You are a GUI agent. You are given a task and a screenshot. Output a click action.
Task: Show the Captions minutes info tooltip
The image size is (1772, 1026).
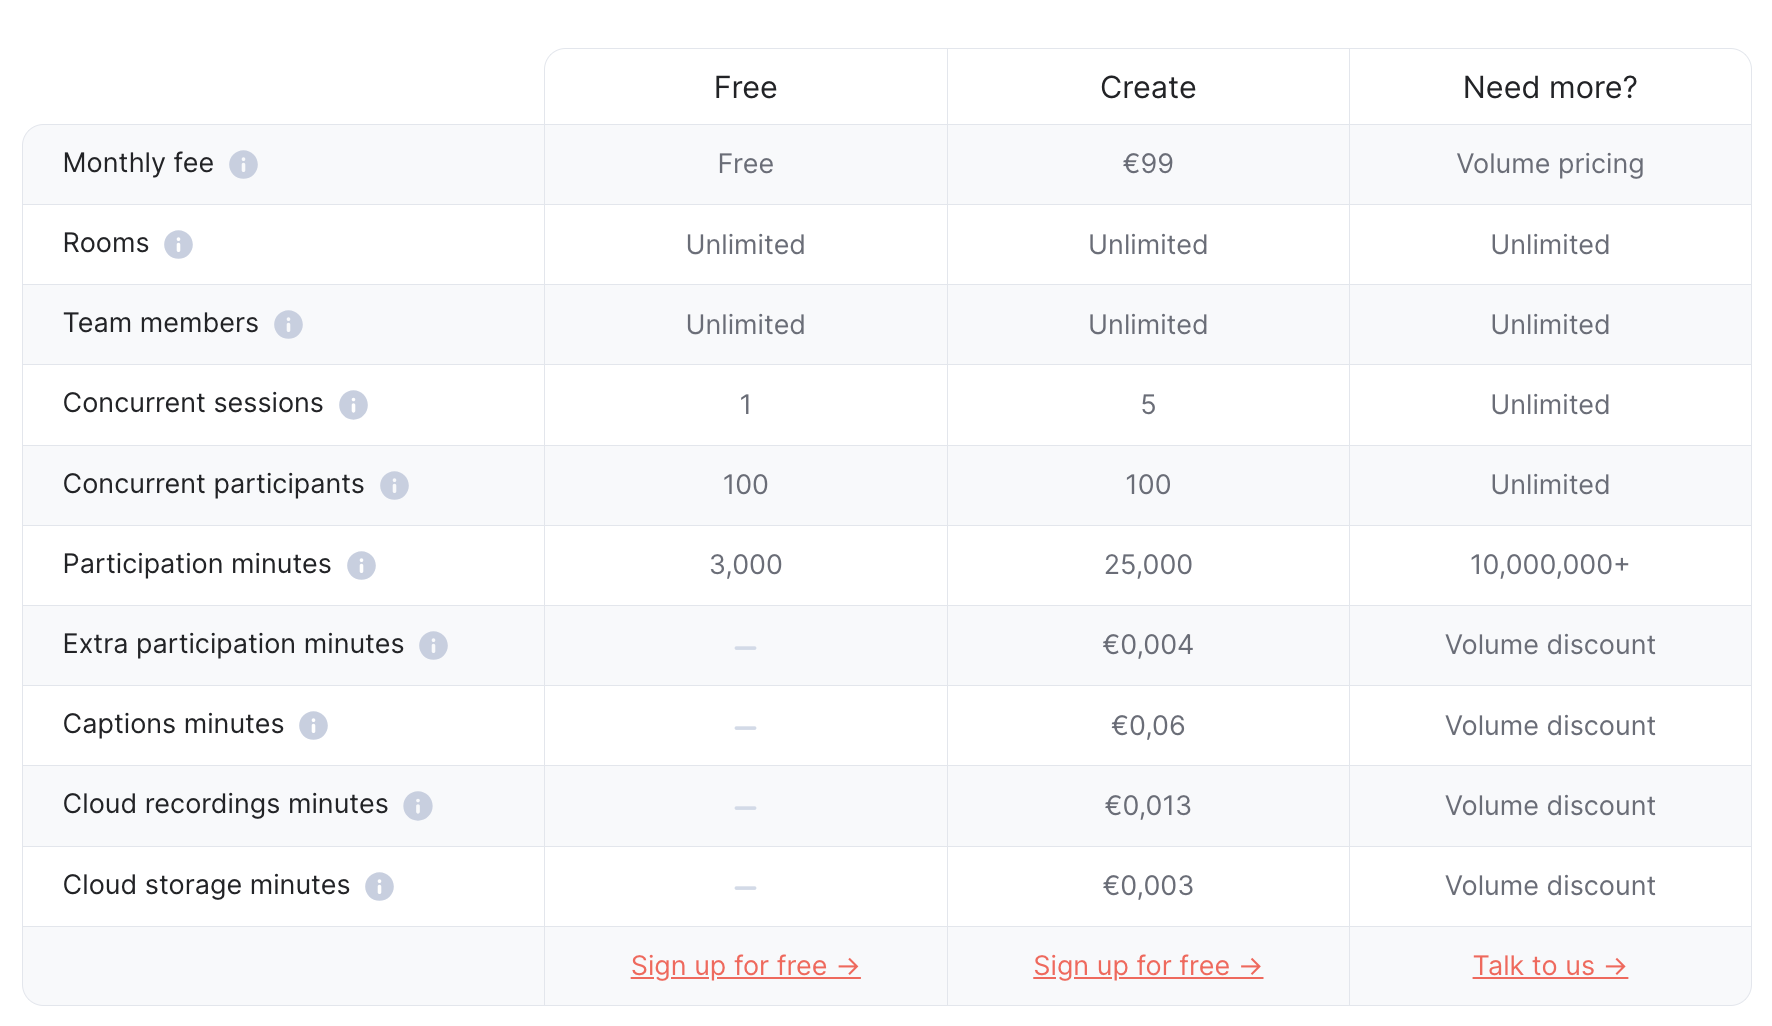click(313, 725)
